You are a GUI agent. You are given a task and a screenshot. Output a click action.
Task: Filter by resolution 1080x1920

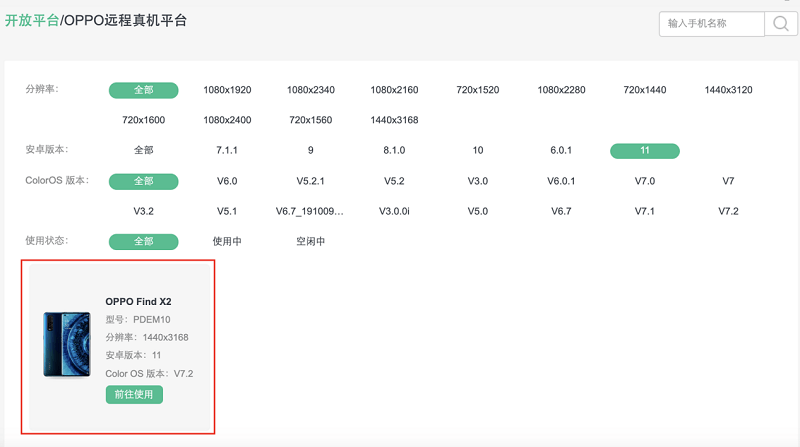click(227, 90)
